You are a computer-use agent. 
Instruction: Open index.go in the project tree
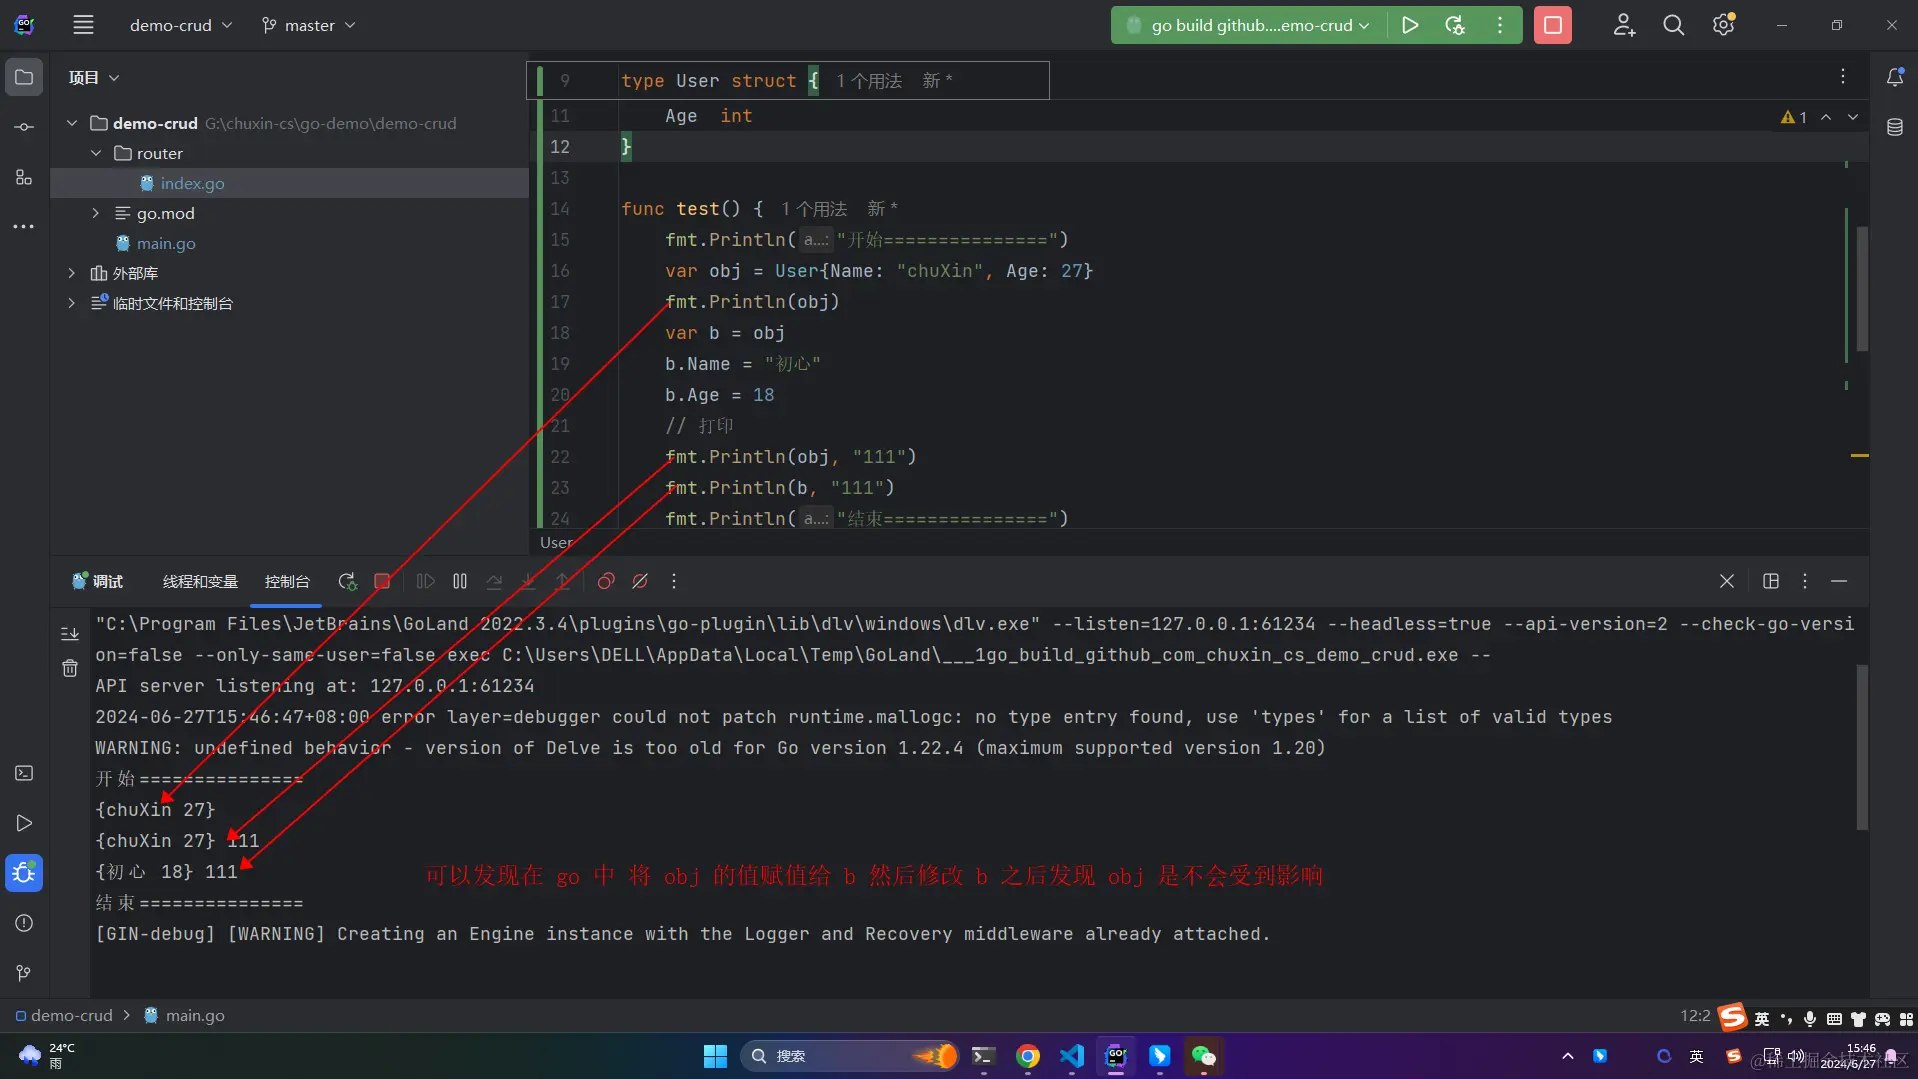coord(192,183)
